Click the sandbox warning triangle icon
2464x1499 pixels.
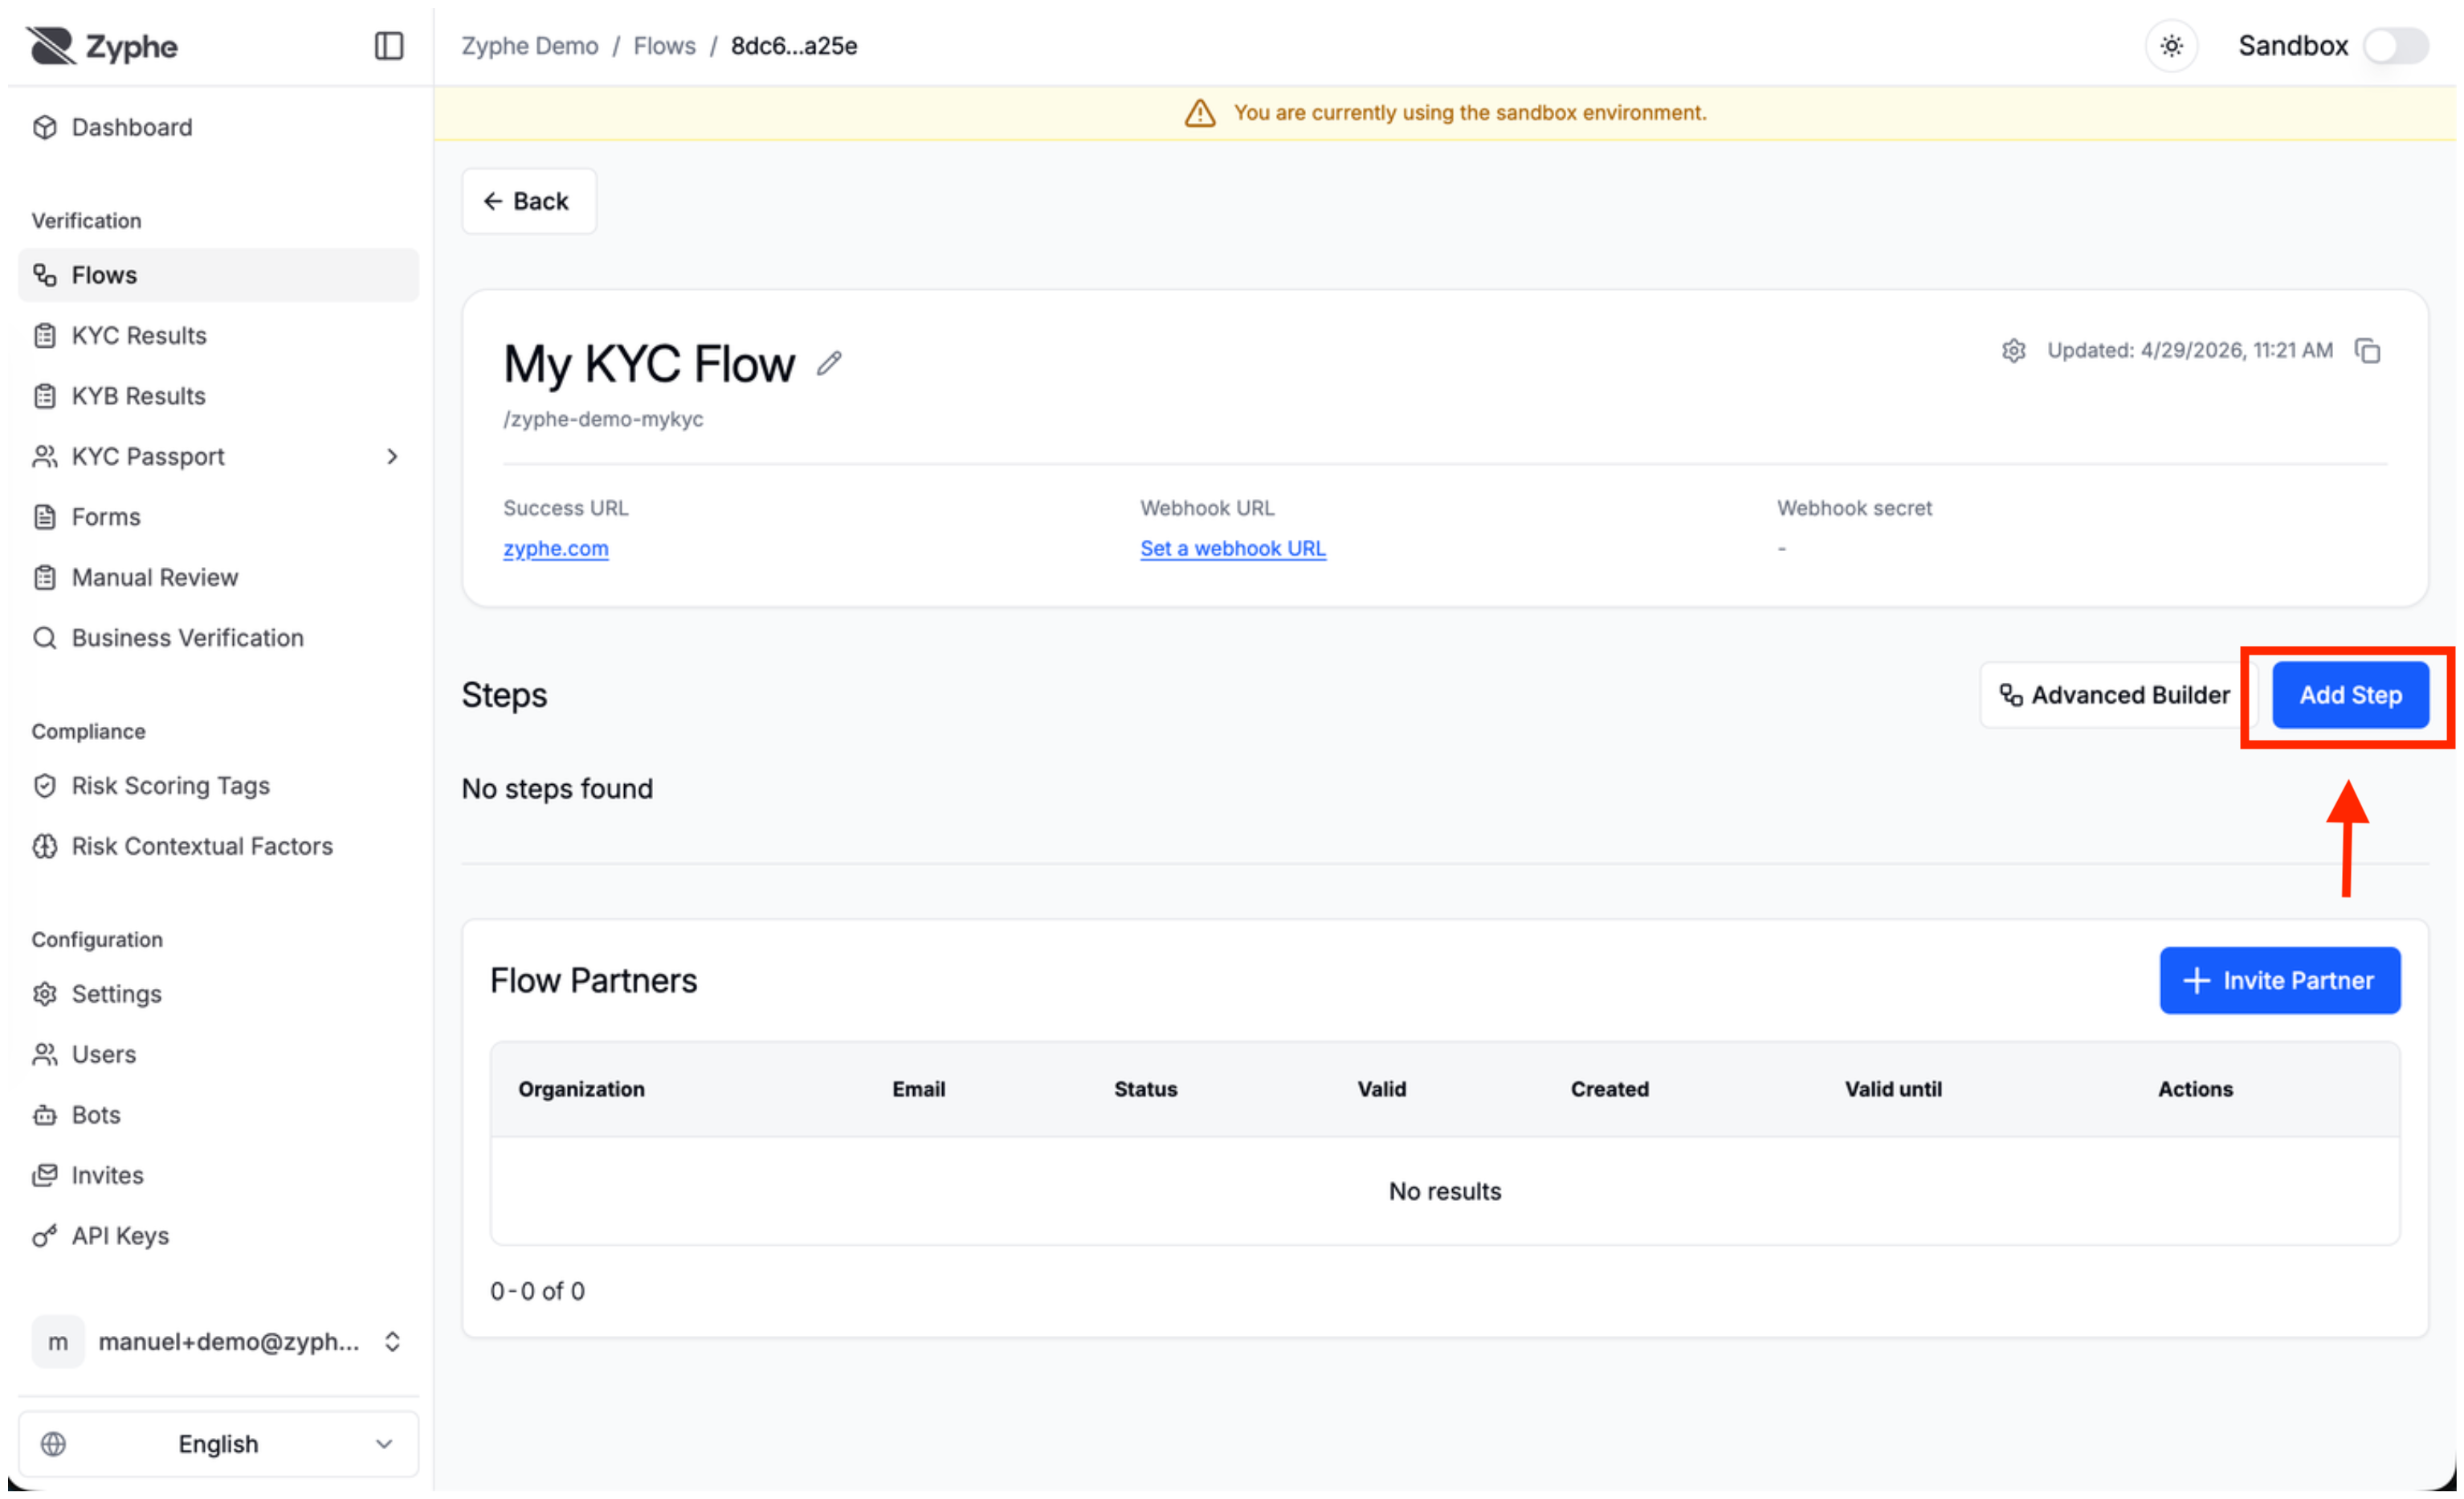point(1200,113)
